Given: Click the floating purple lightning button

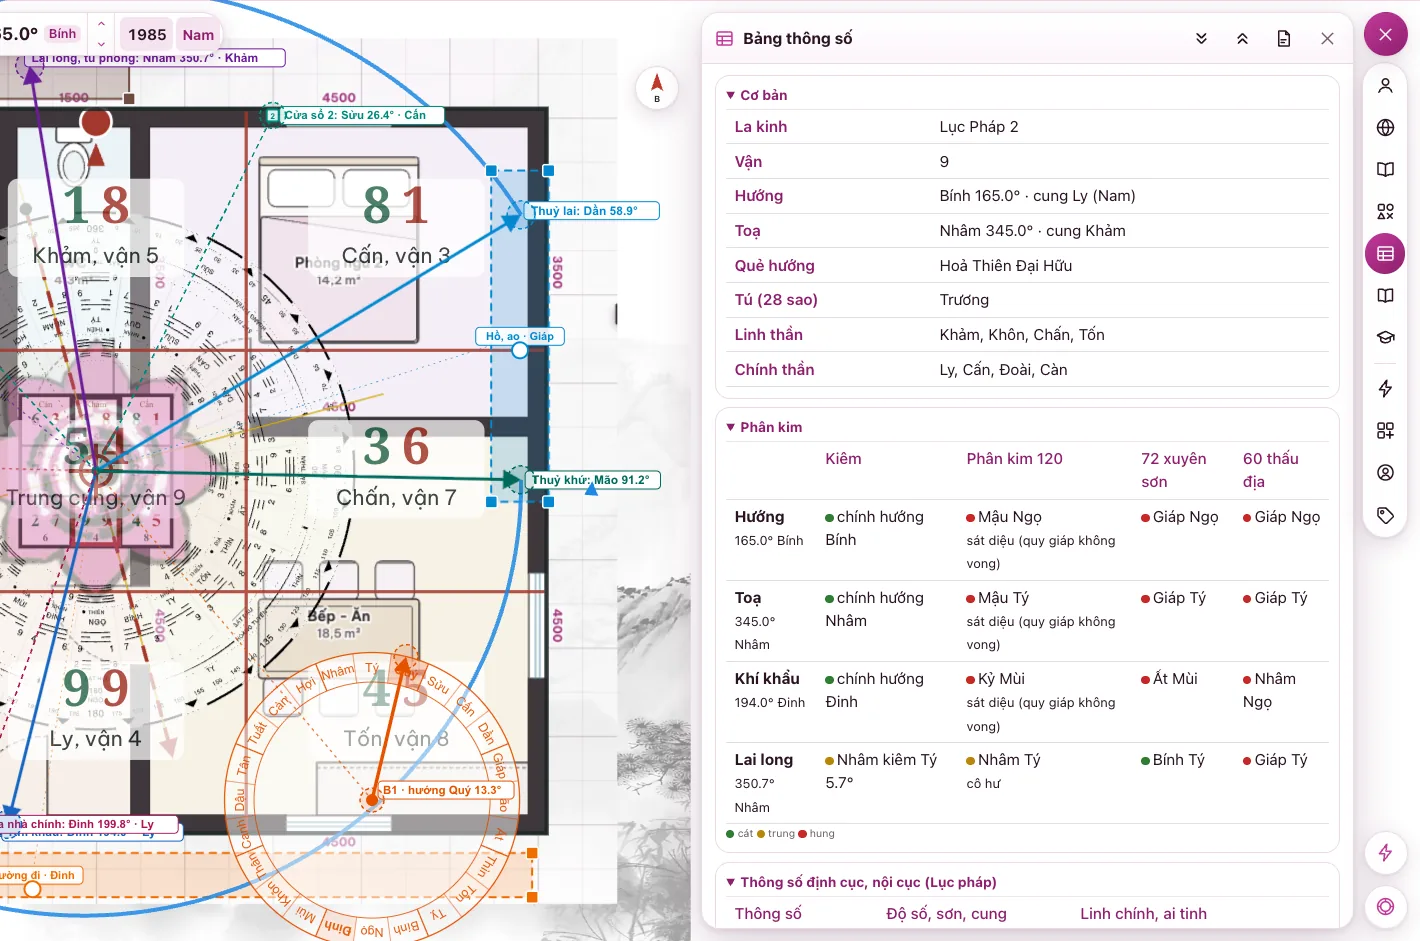Looking at the screenshot, I should [1385, 853].
